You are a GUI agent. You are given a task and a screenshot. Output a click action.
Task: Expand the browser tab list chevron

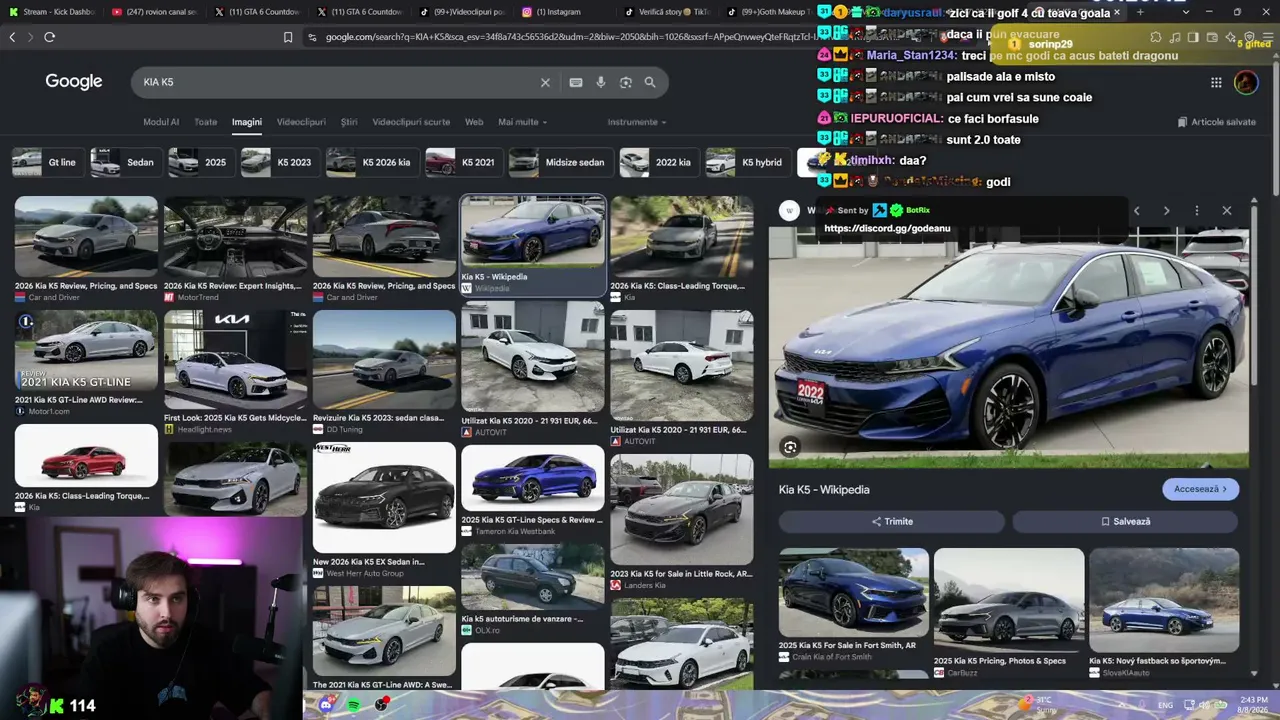coord(1186,12)
